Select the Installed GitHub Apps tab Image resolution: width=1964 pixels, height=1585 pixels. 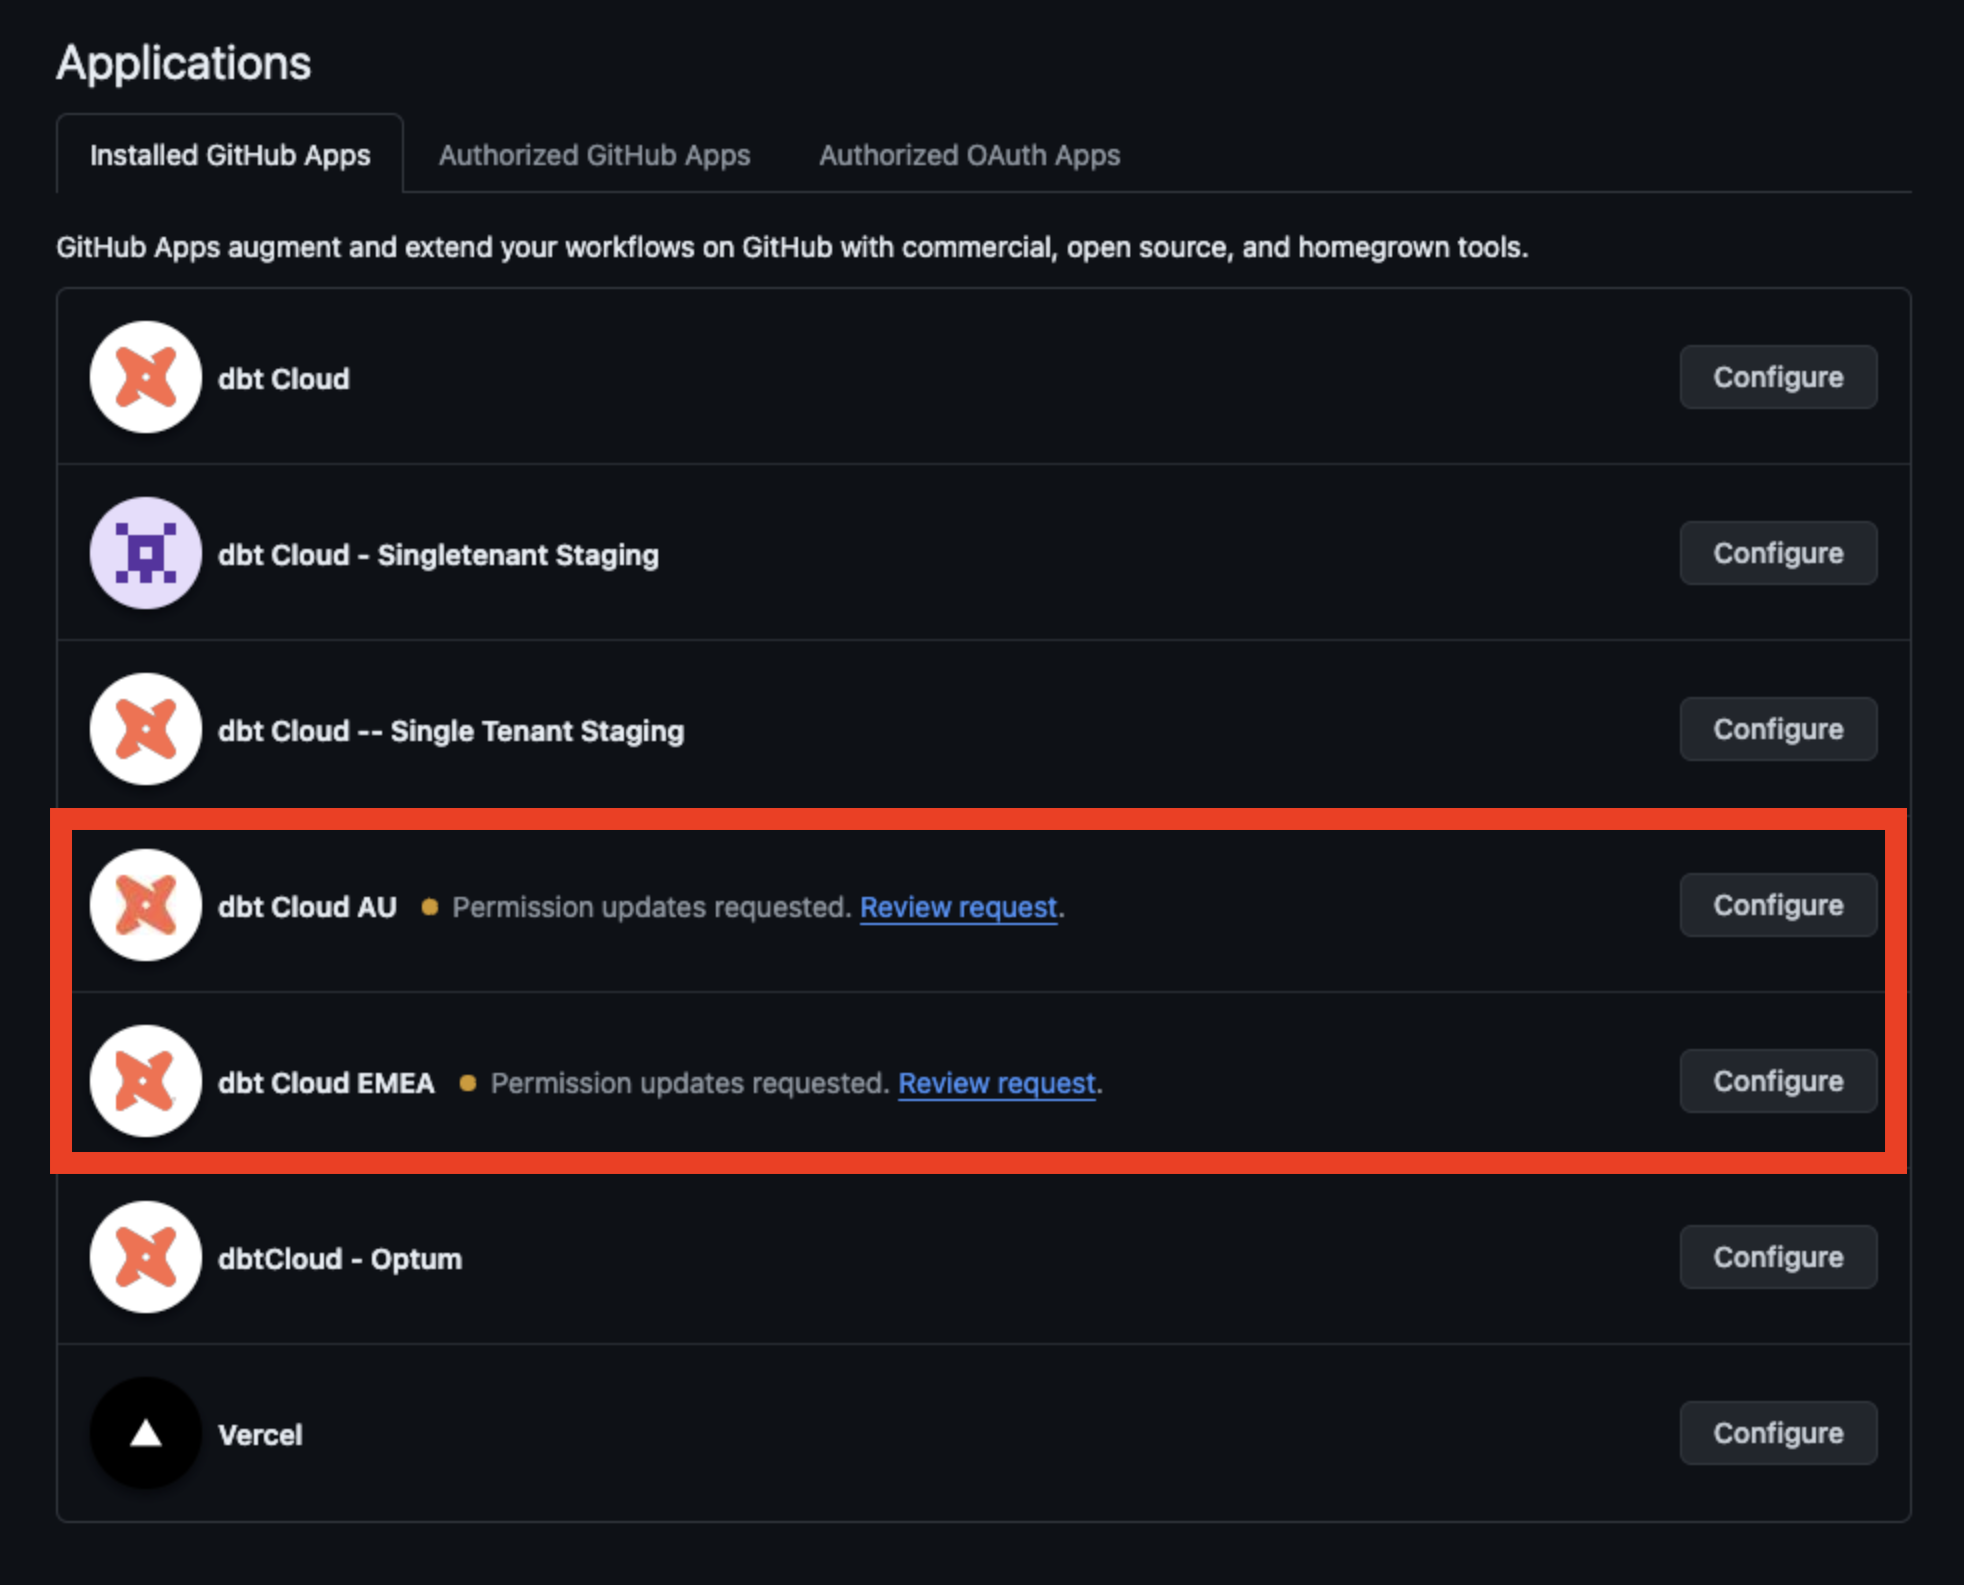pyautogui.click(x=230, y=155)
